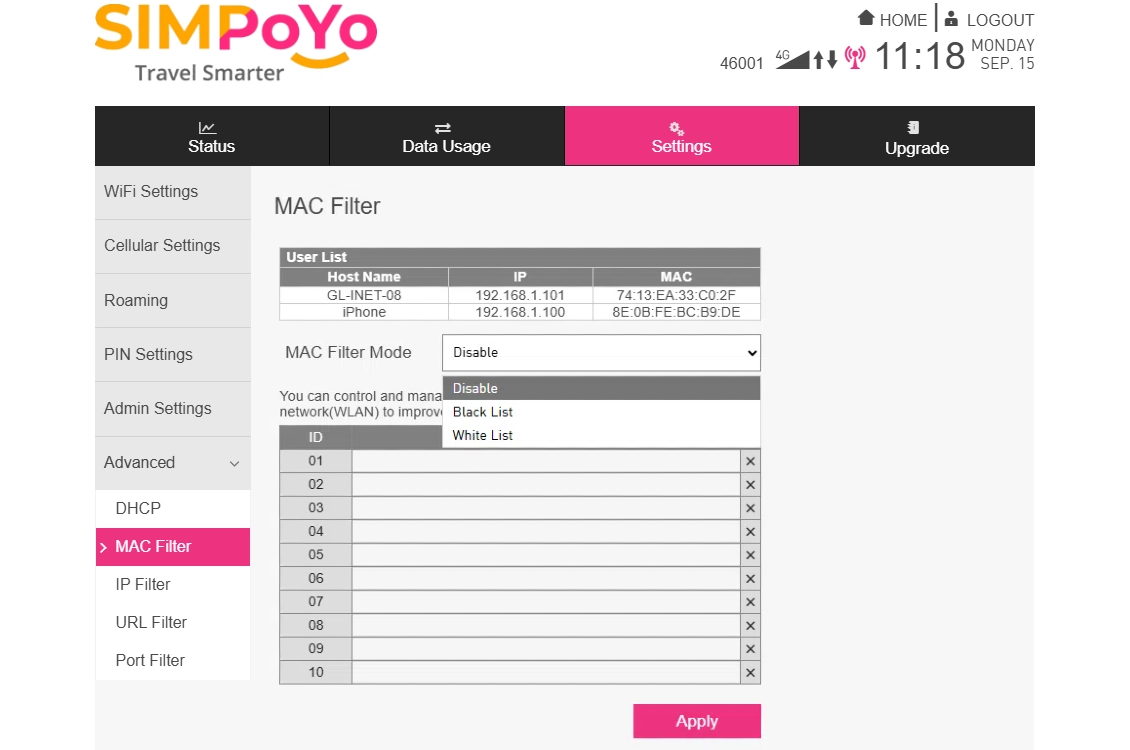The width and height of the screenshot is (1130, 750).
Task: Select DHCP under Advanced
Action: [138, 508]
